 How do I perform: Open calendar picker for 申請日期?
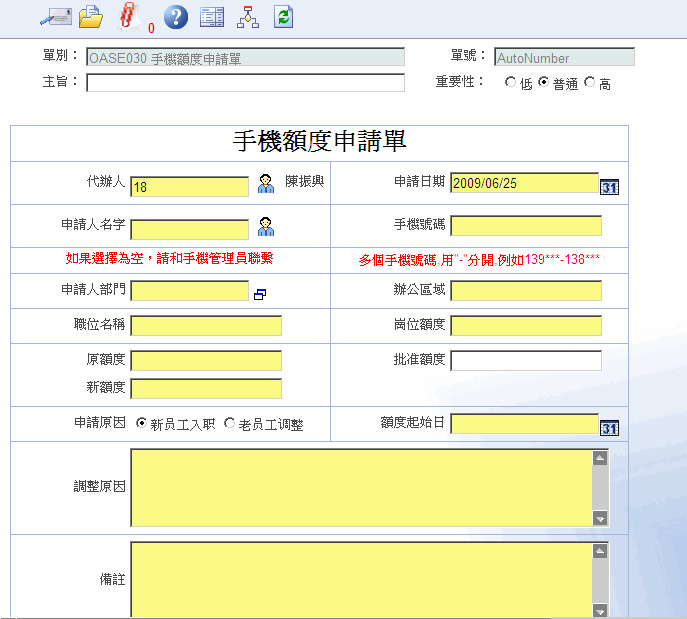point(609,186)
